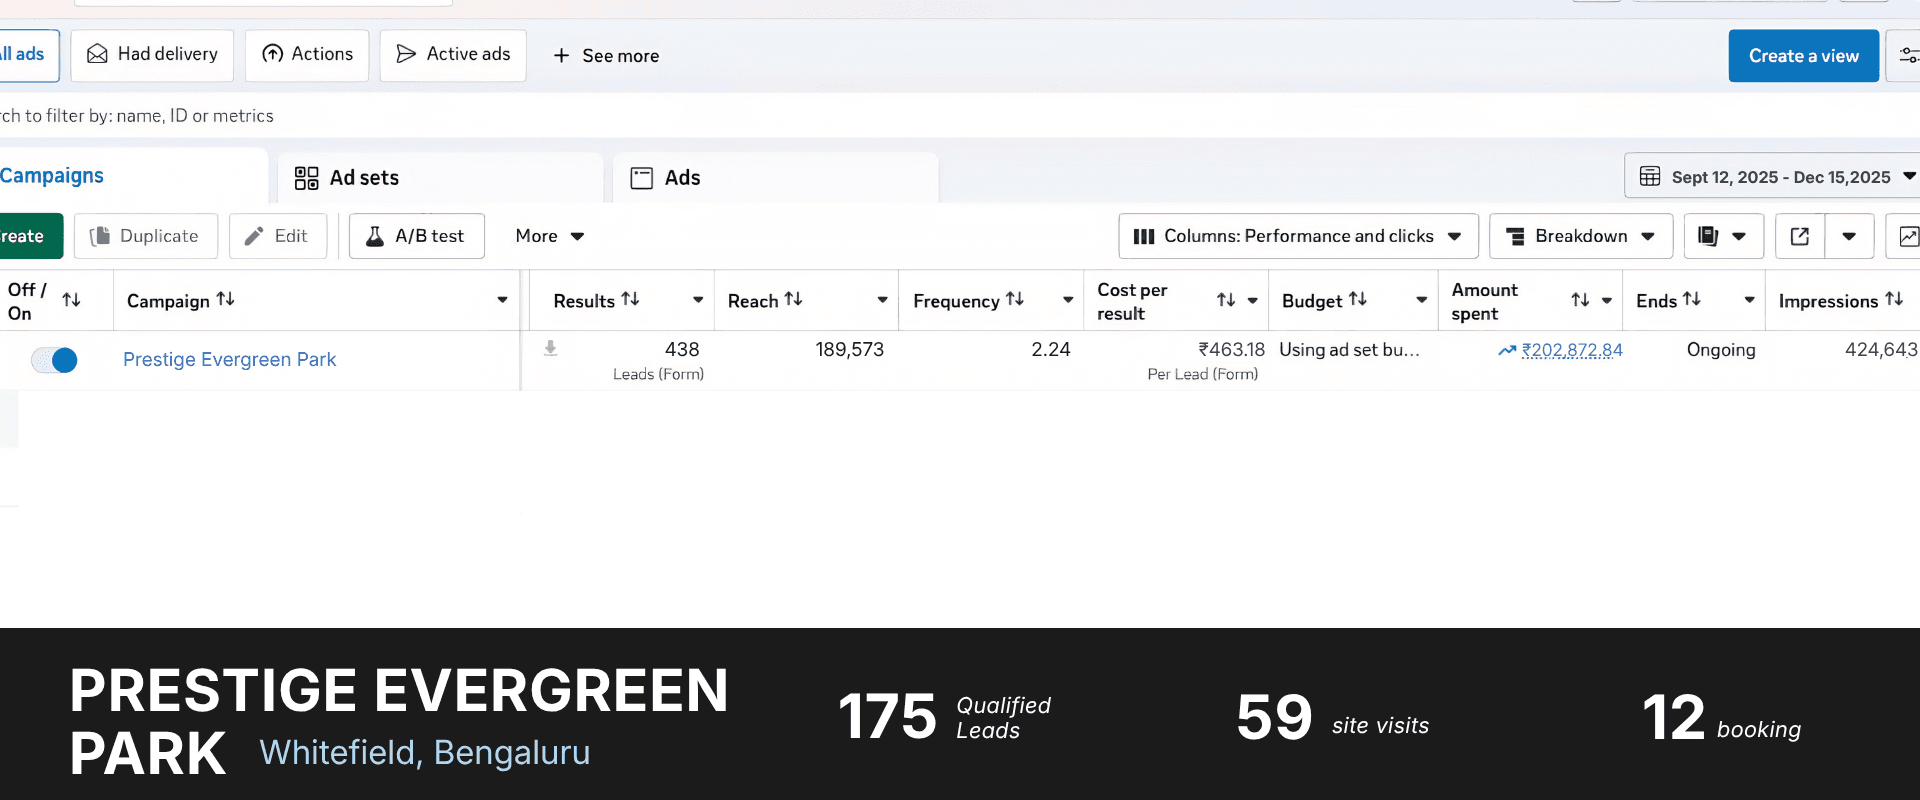
Task: Click the Had delivery envelope icon
Action: (x=97, y=54)
